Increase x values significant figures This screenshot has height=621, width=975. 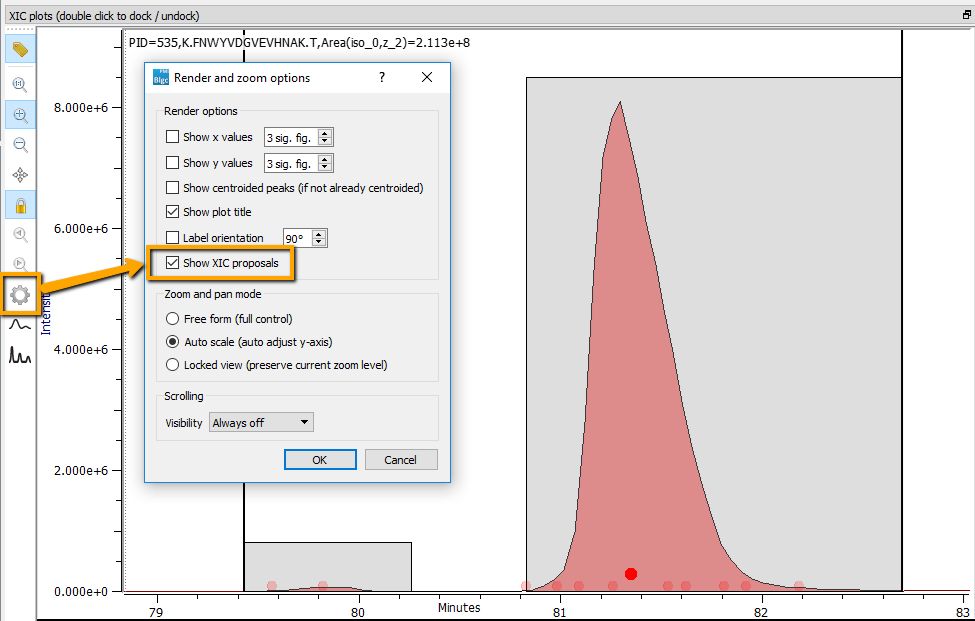325,133
